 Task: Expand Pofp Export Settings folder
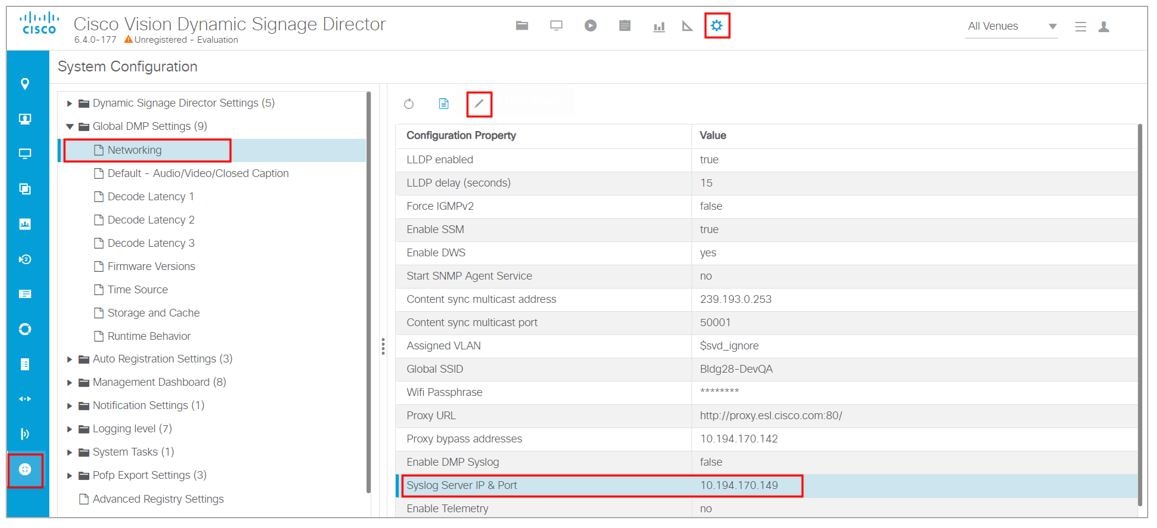click(x=70, y=476)
